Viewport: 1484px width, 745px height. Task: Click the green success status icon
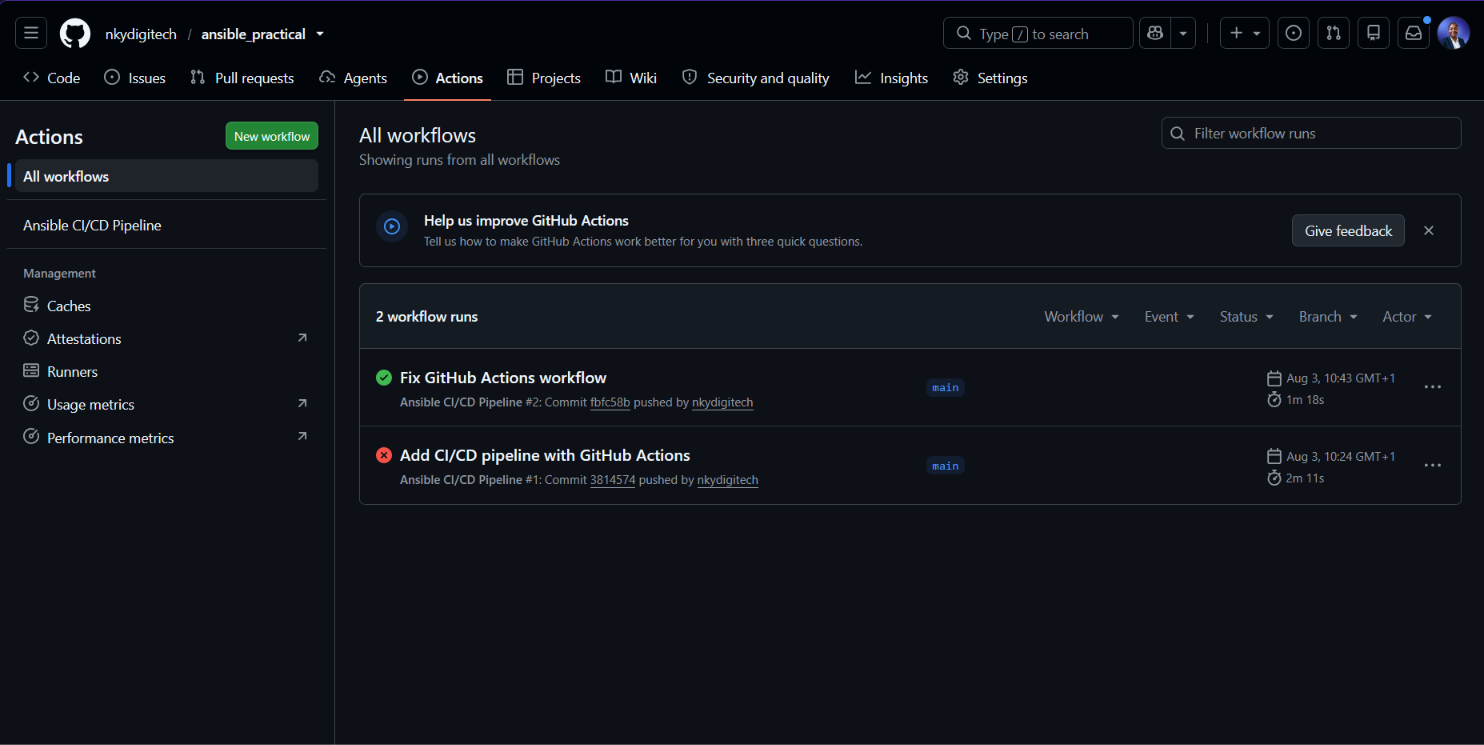[x=384, y=377]
